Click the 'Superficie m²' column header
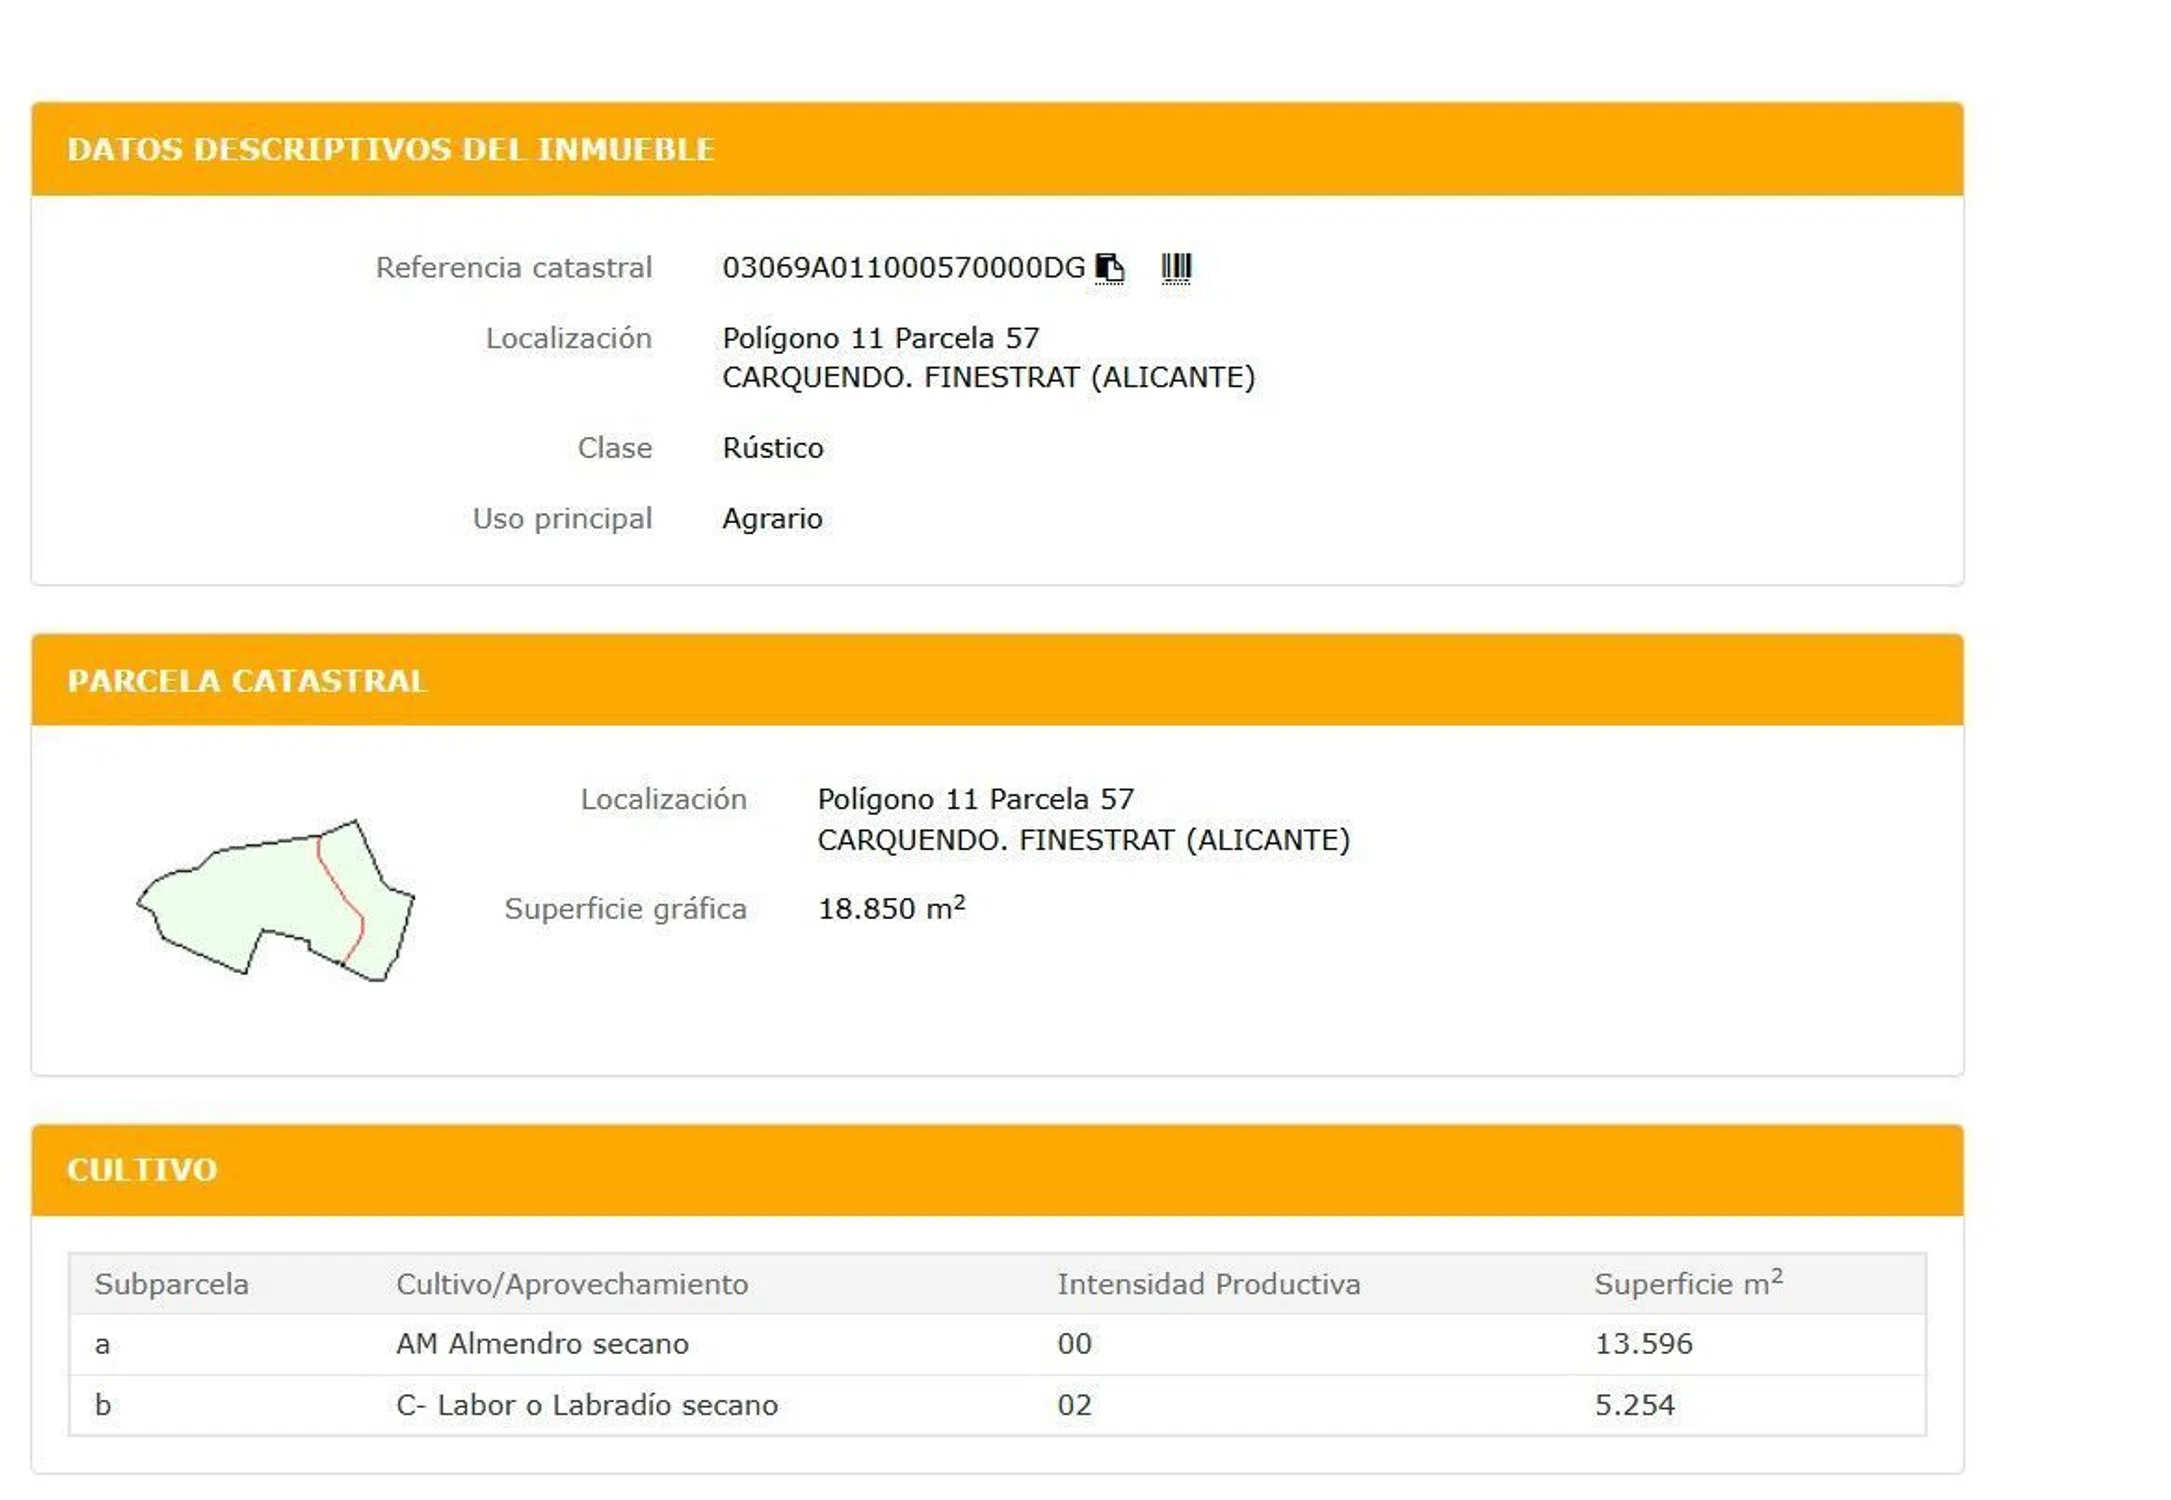 (x=1687, y=1284)
